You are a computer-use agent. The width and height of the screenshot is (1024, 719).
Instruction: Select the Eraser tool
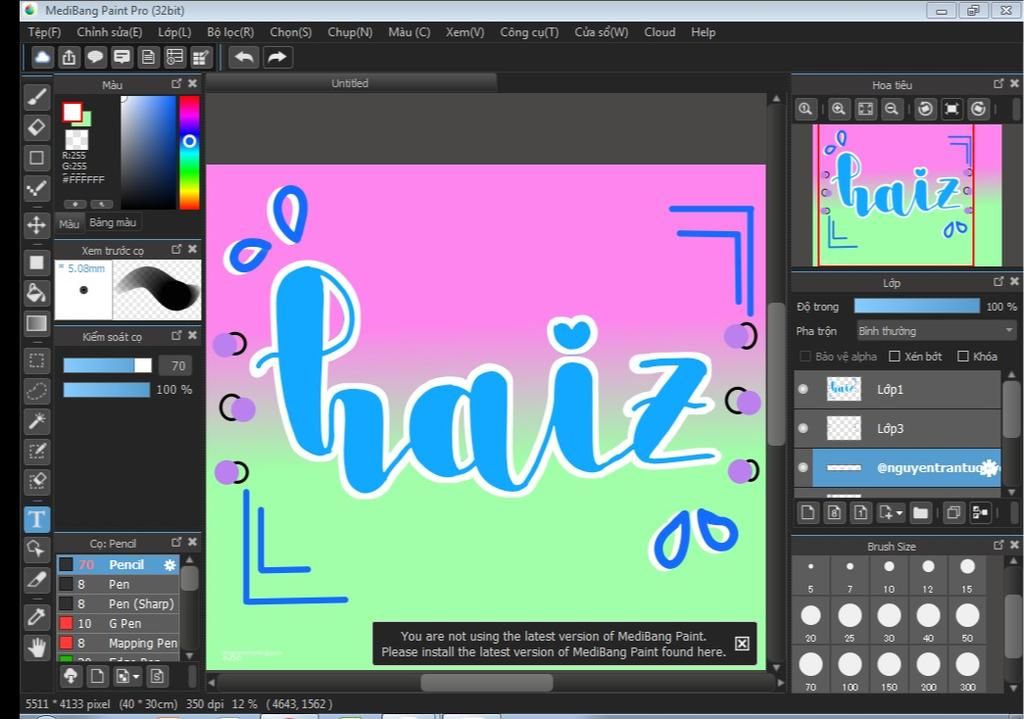(37, 127)
